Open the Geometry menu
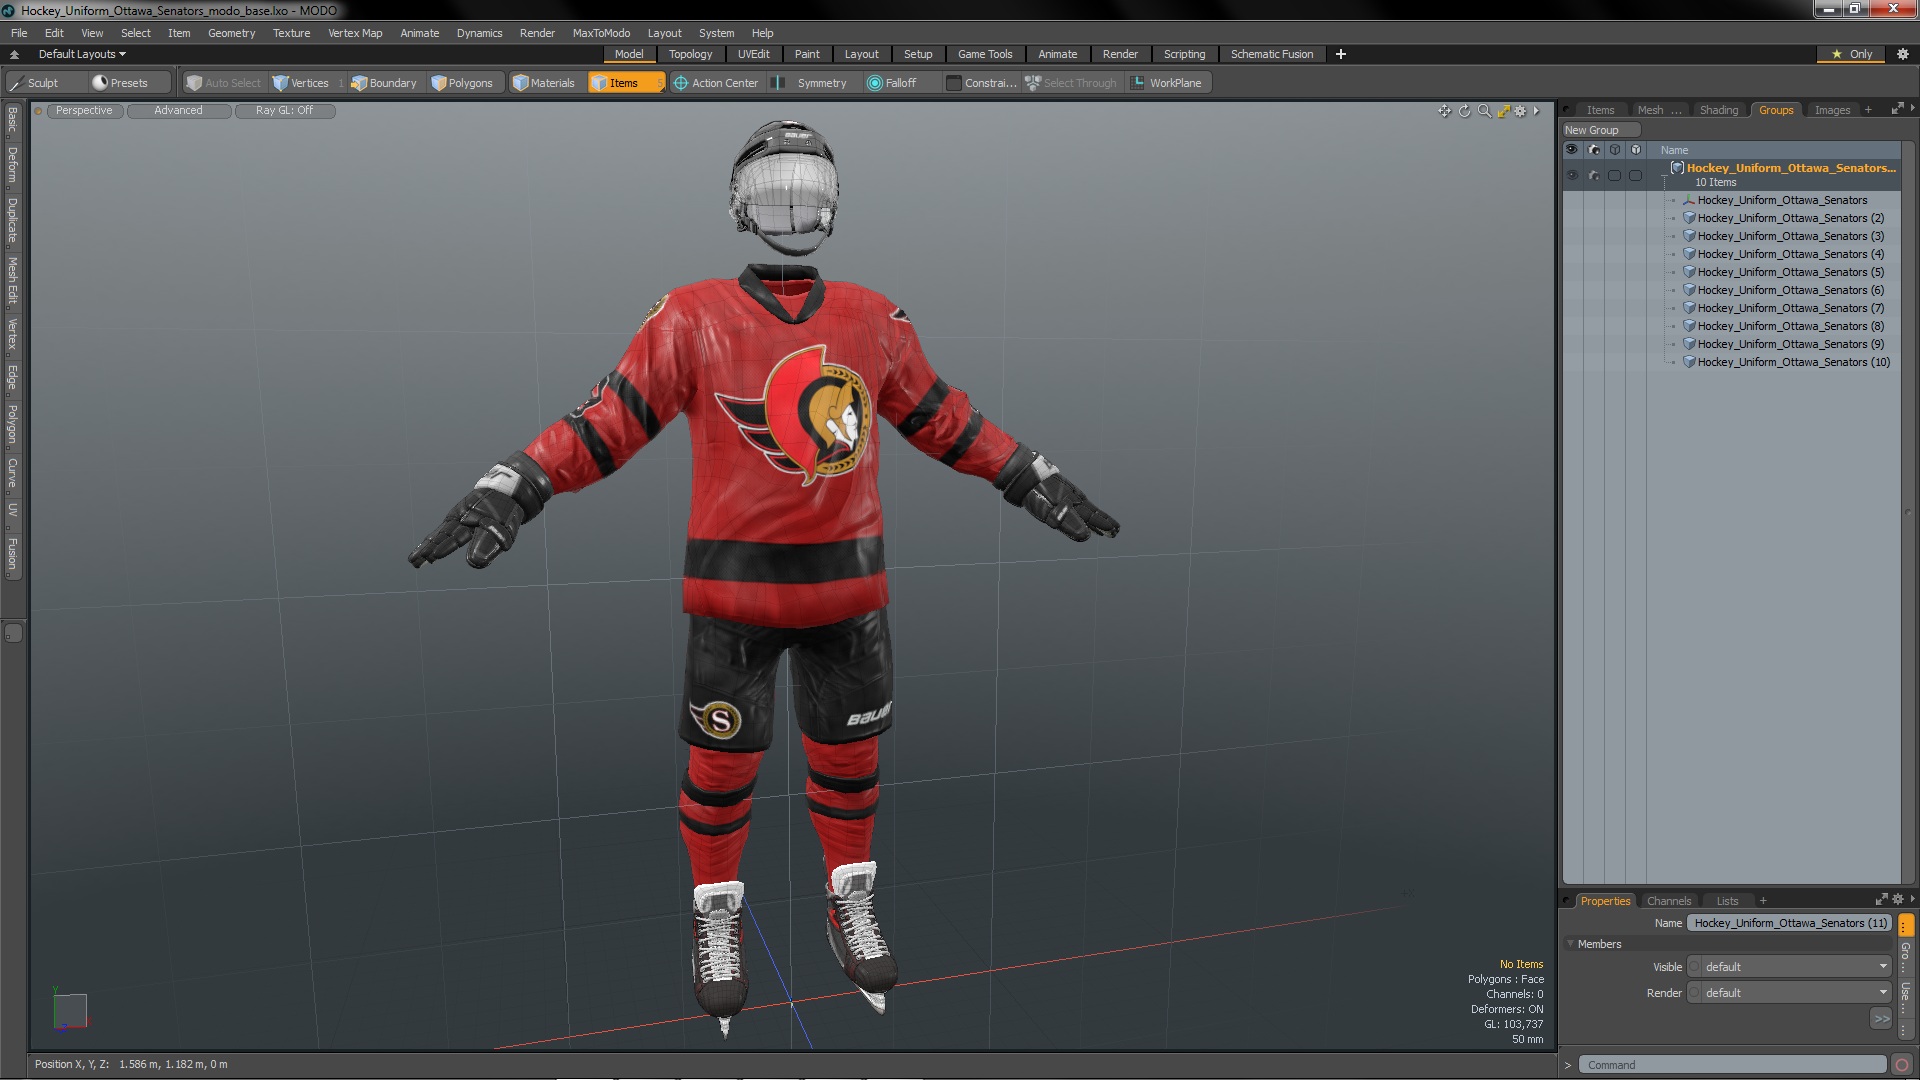 (x=231, y=33)
